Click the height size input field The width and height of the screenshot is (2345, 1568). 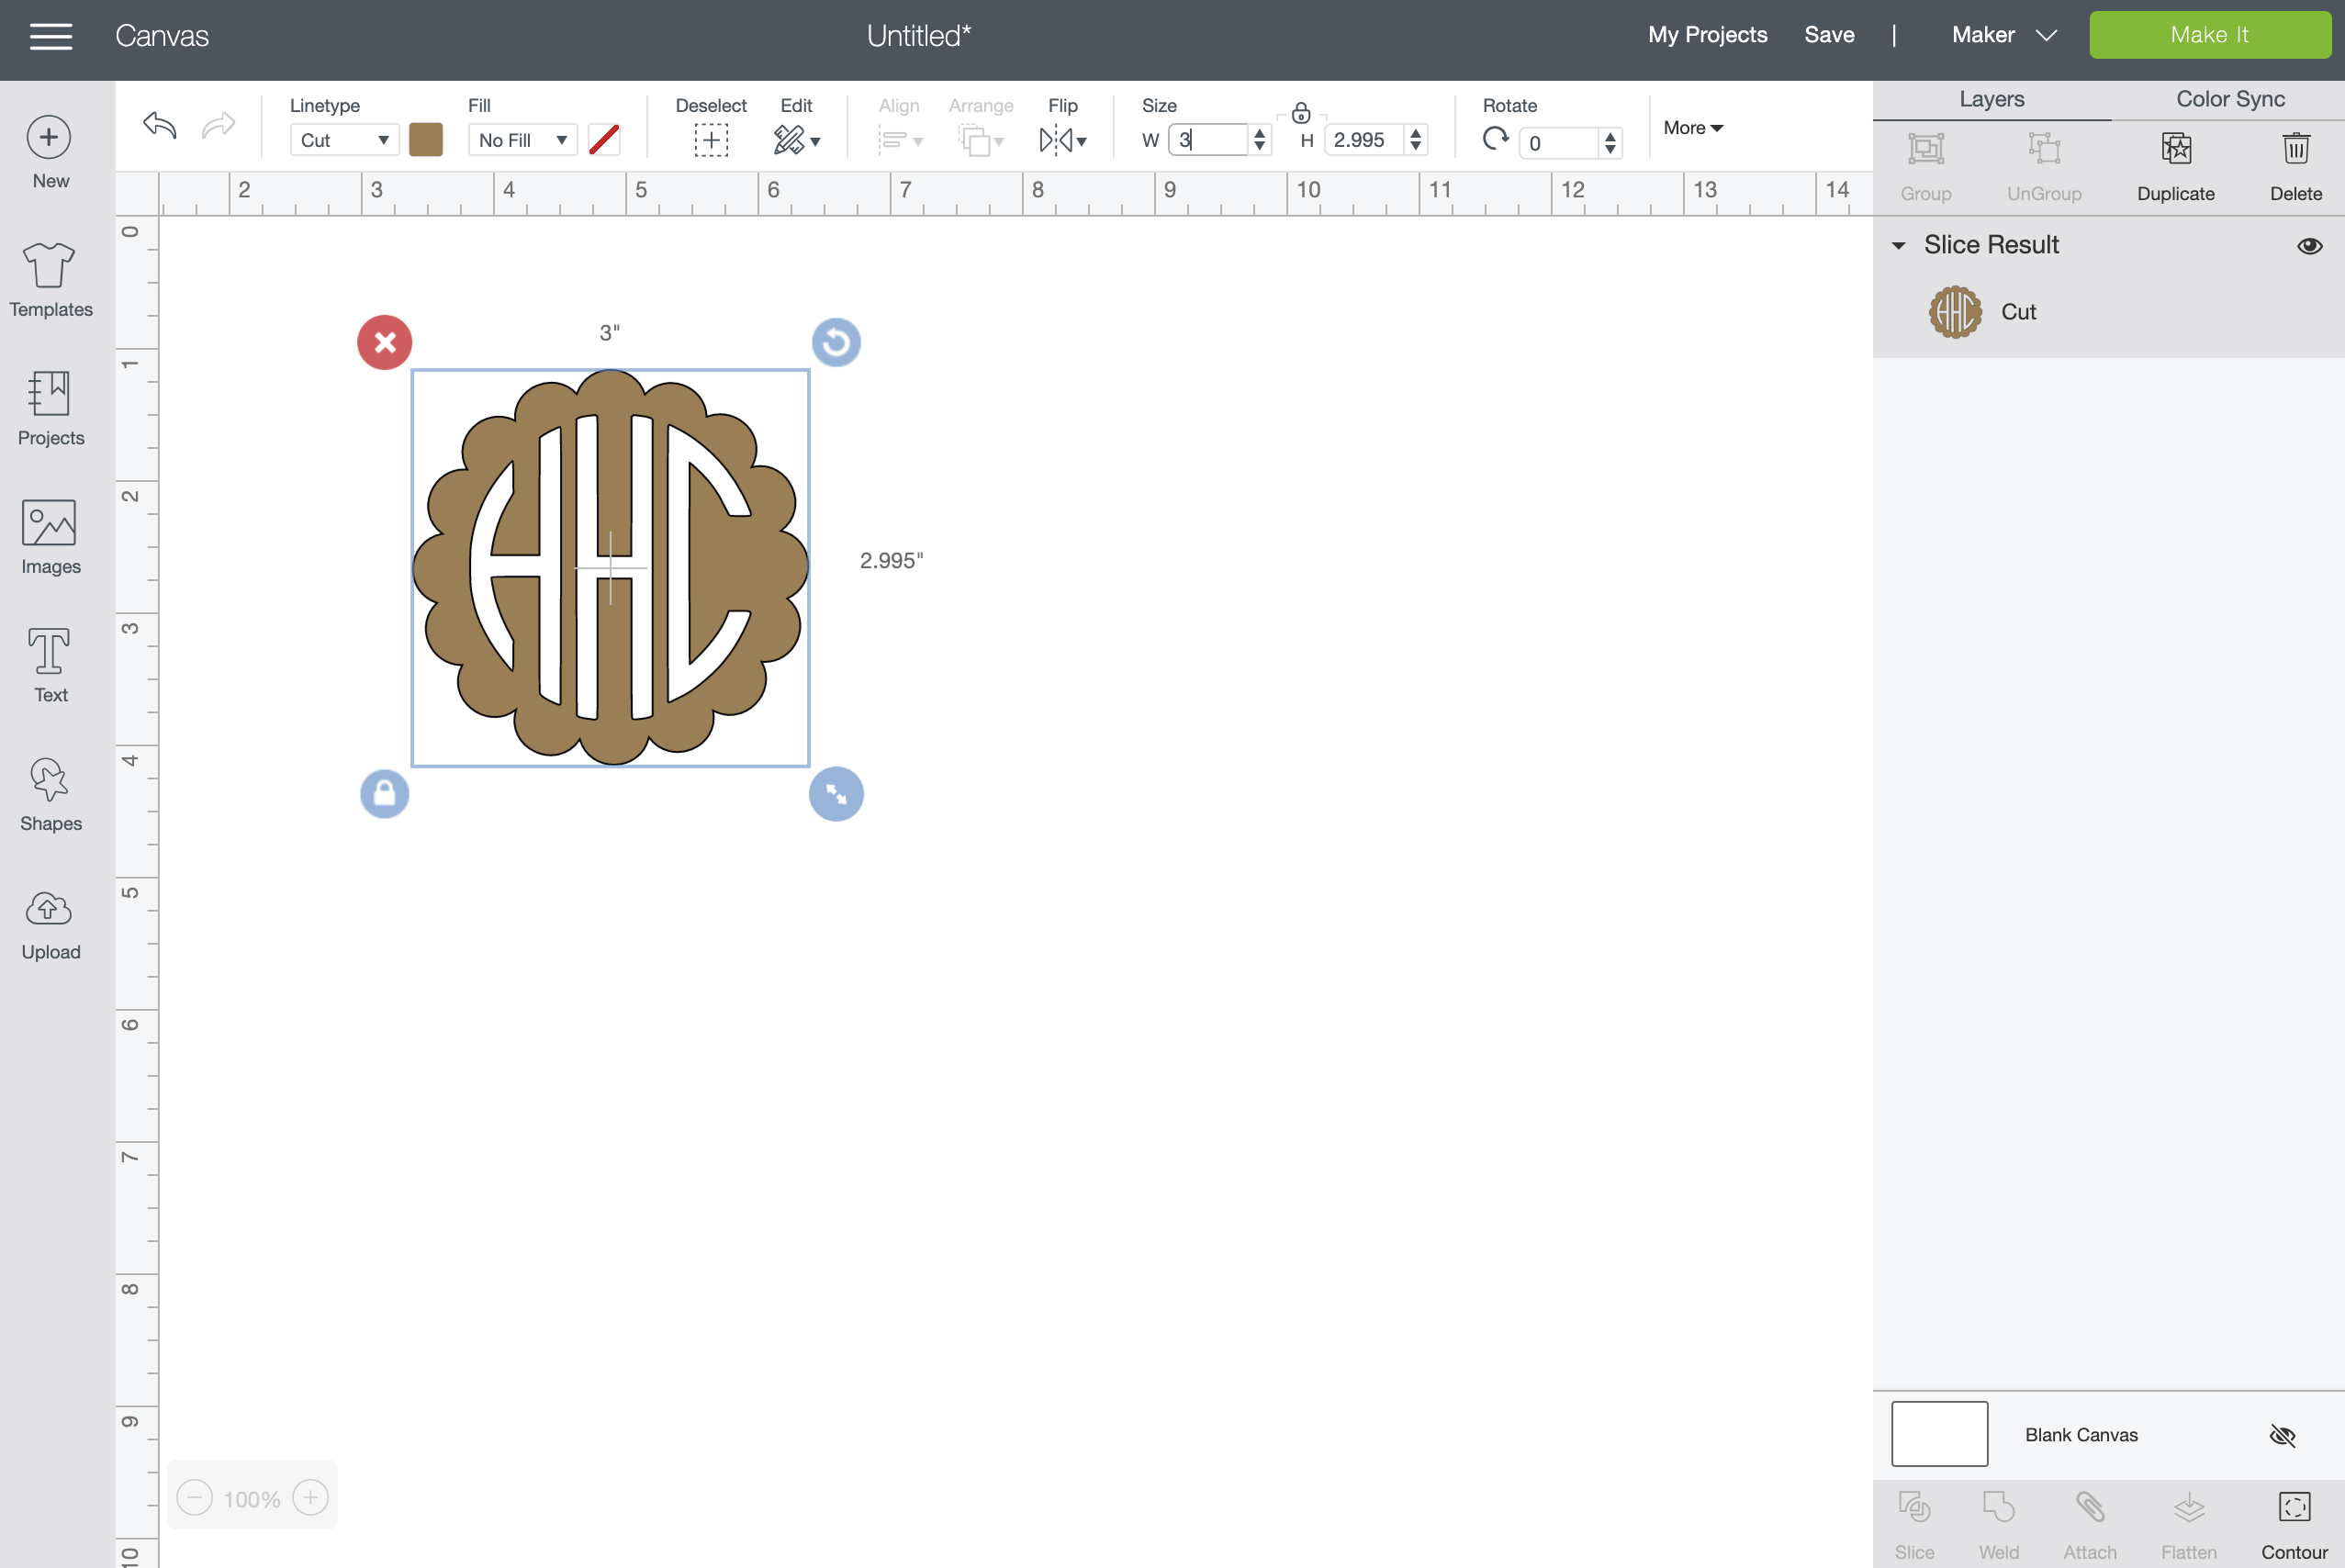(x=1363, y=140)
